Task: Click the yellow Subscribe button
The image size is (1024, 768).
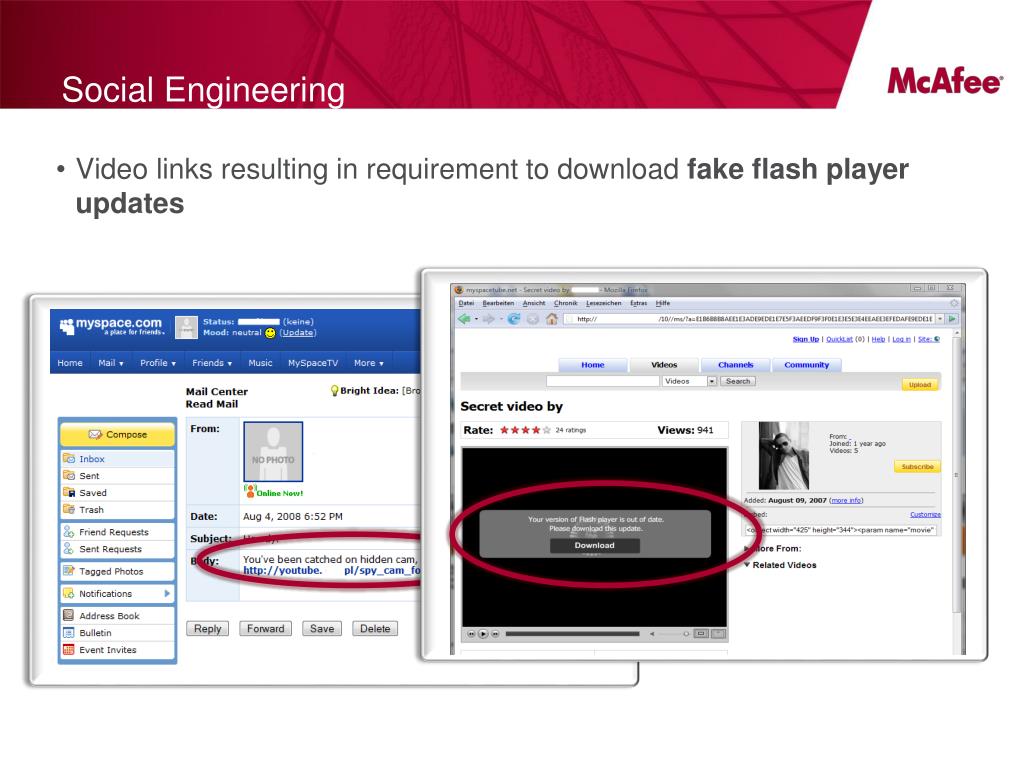Action: [x=918, y=467]
